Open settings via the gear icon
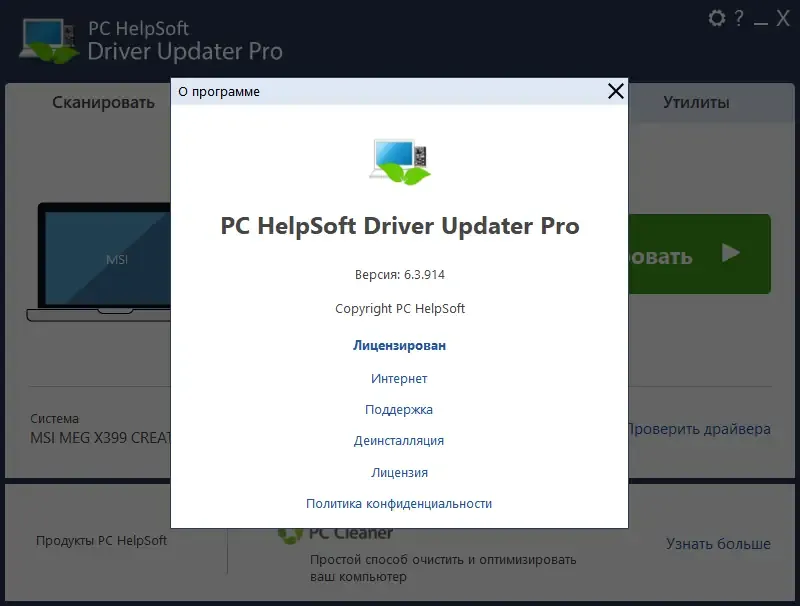The image size is (800, 606). tap(717, 18)
